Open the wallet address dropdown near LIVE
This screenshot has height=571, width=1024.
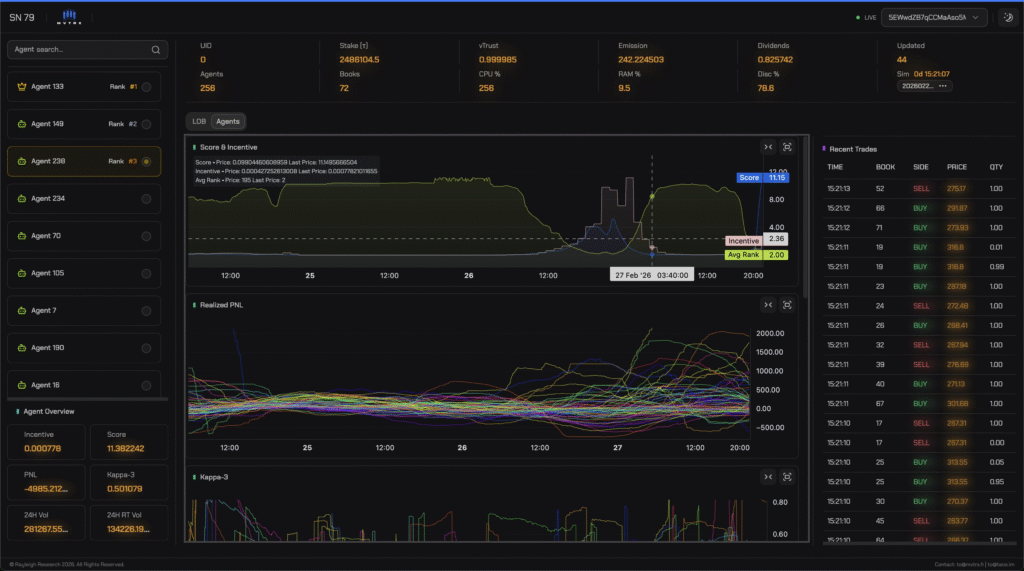pyautogui.click(x=933, y=17)
